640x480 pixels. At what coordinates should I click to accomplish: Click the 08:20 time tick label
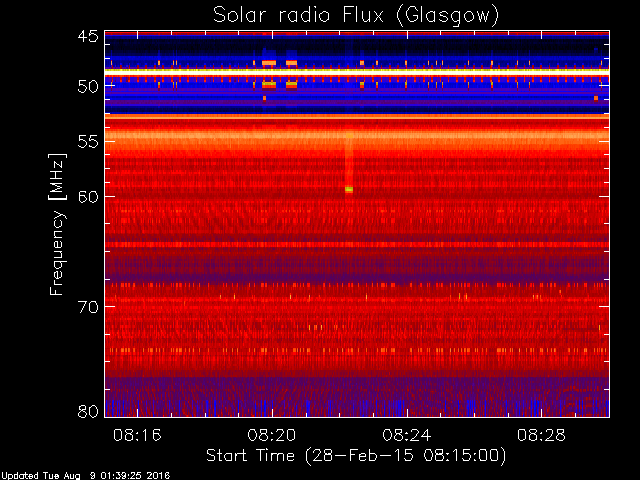point(272,435)
